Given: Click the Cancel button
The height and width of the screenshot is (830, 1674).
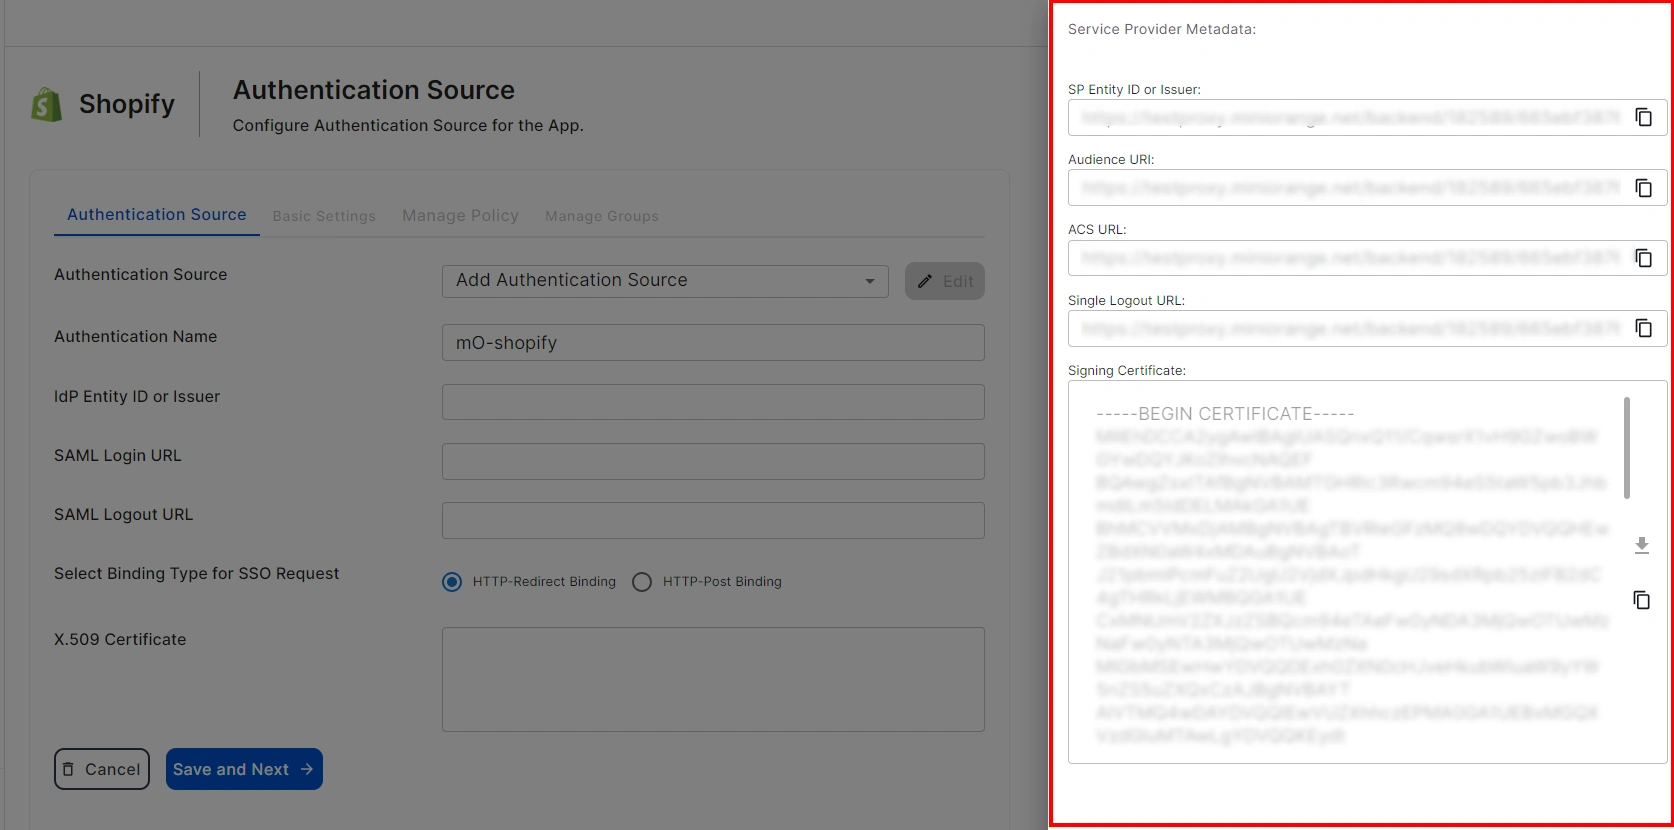Looking at the screenshot, I should [102, 769].
